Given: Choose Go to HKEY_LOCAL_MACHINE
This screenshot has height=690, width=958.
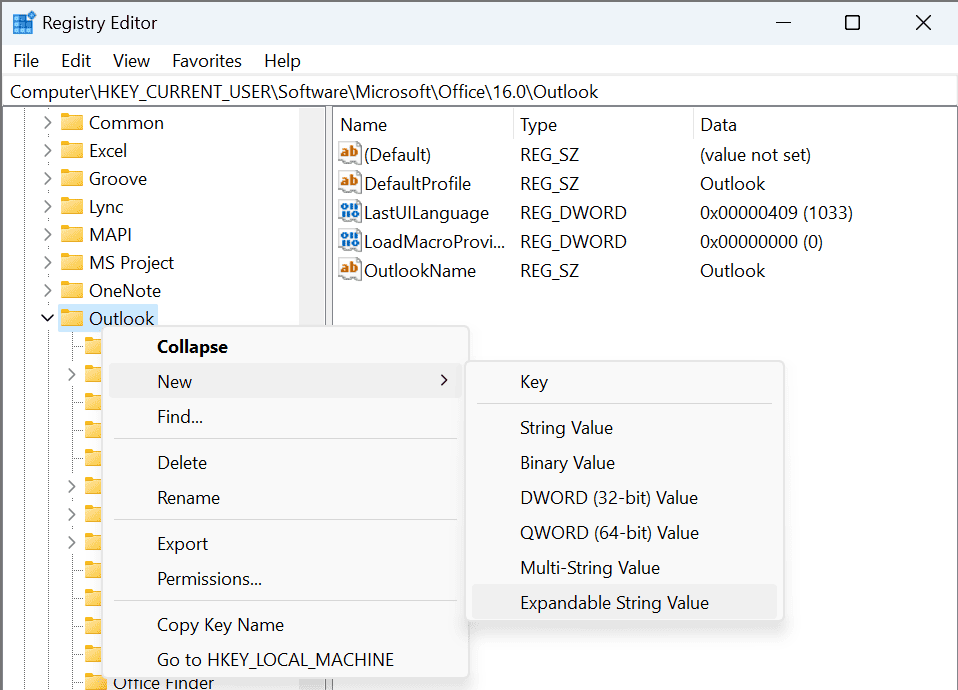Looking at the screenshot, I should 285,659.
